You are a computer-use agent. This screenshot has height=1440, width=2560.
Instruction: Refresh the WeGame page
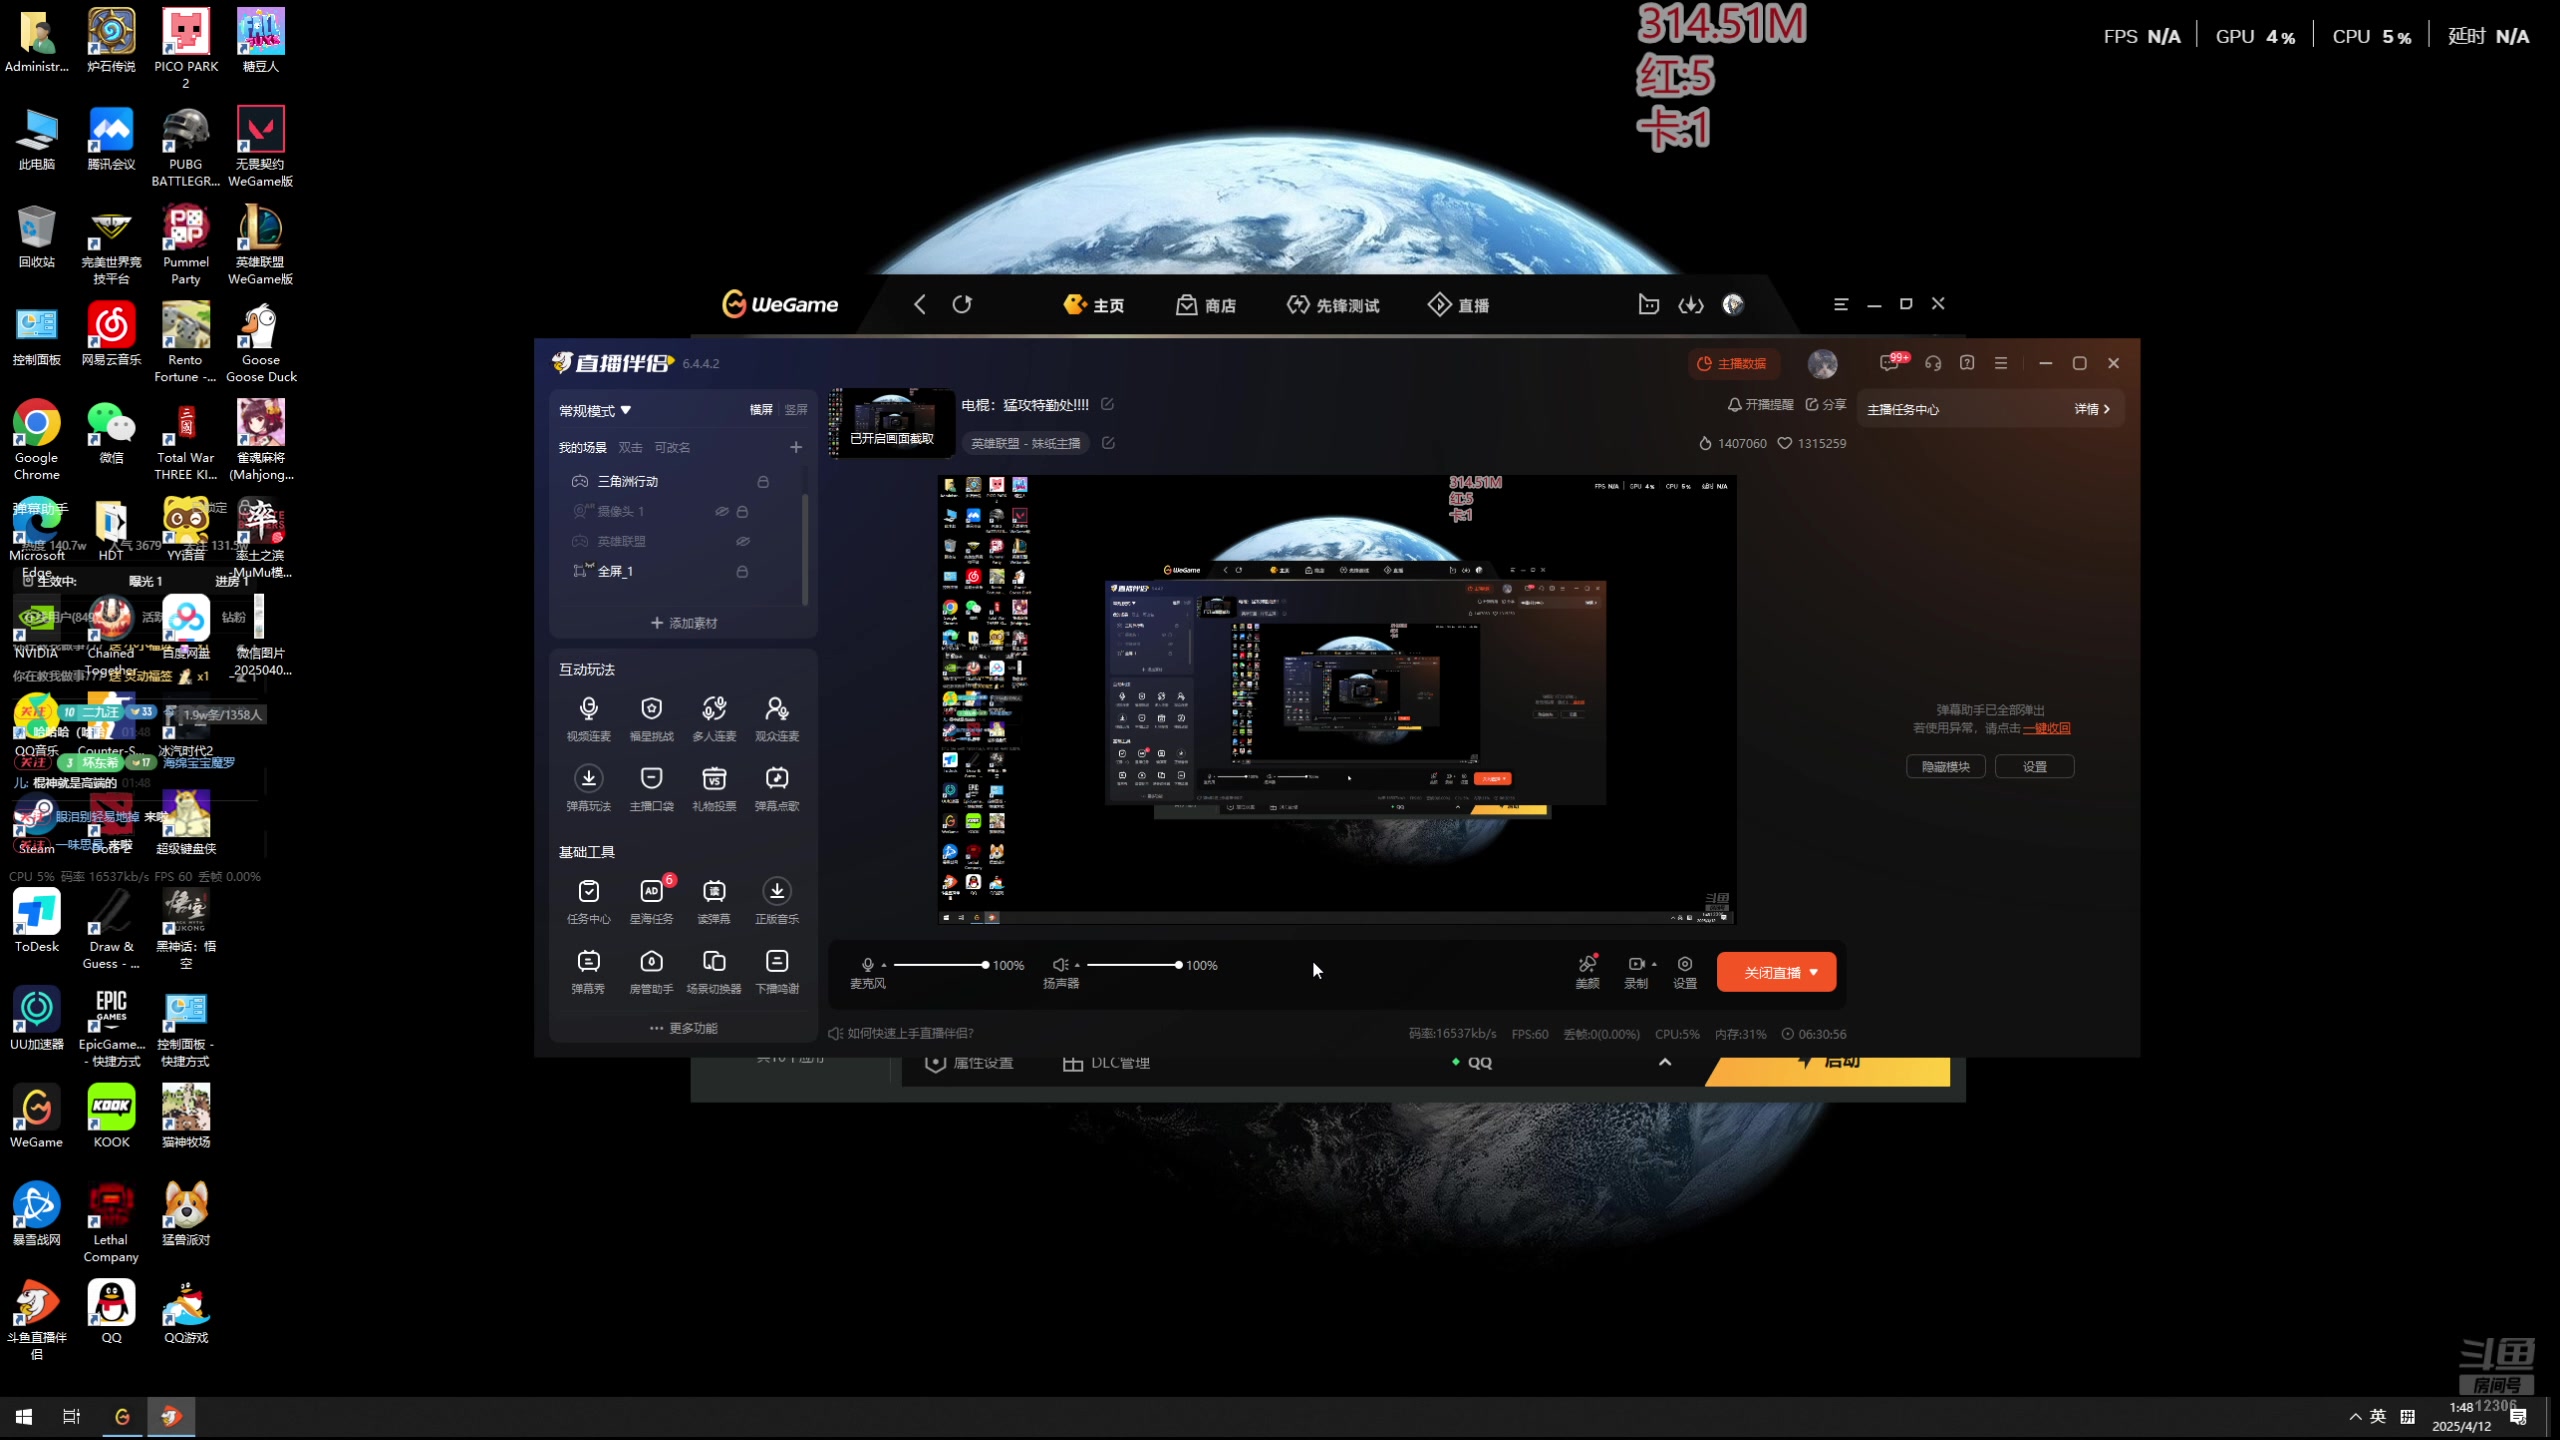[962, 304]
